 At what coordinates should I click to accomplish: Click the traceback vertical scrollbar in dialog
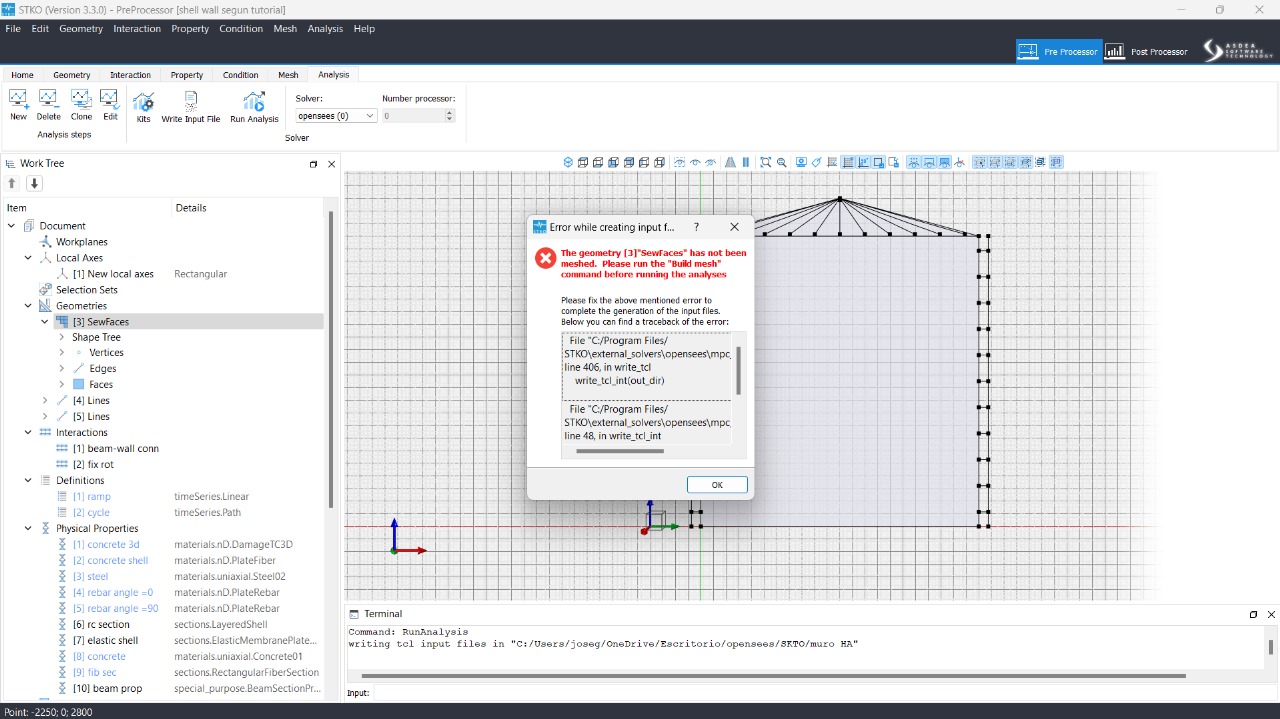click(x=739, y=371)
